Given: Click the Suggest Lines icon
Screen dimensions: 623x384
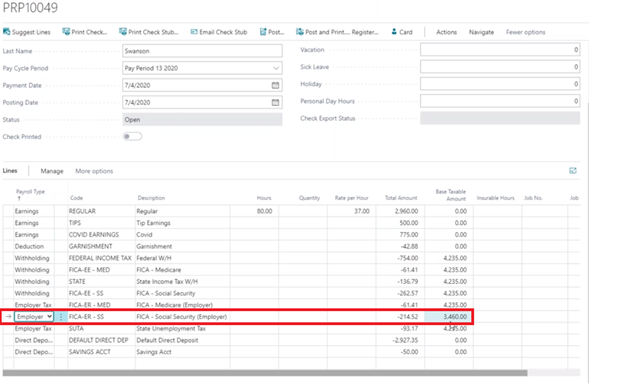Looking at the screenshot, I should click(6, 32).
